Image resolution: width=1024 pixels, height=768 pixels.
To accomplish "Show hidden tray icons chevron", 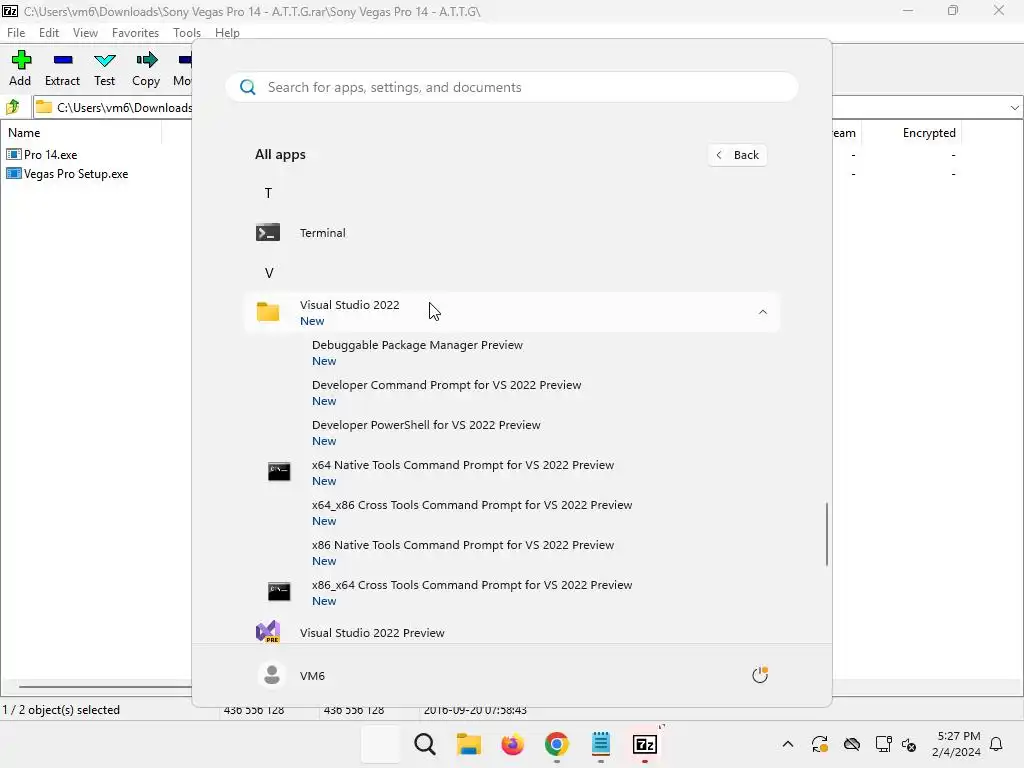I will pos(788,744).
